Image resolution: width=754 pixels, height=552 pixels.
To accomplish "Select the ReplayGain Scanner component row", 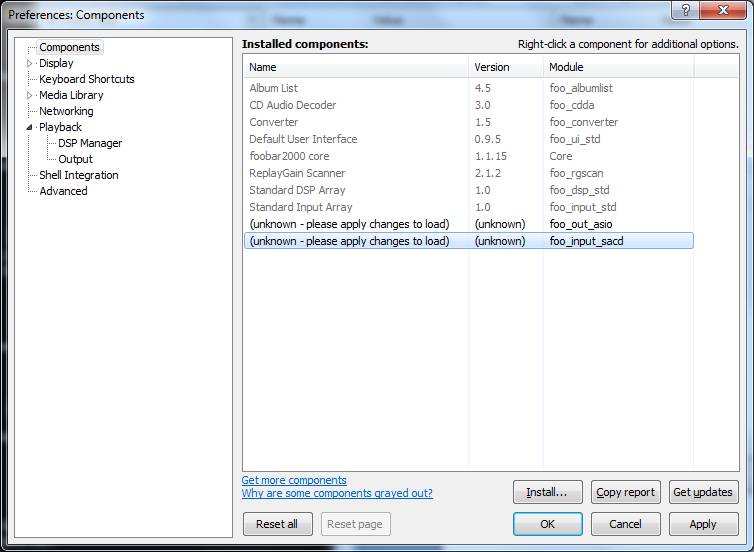I will 469,173.
